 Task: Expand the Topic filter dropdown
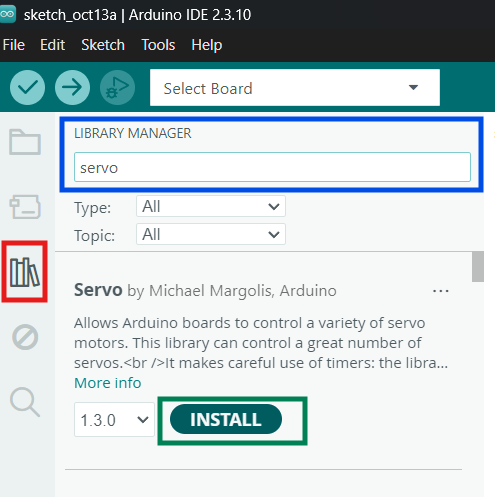(211, 234)
